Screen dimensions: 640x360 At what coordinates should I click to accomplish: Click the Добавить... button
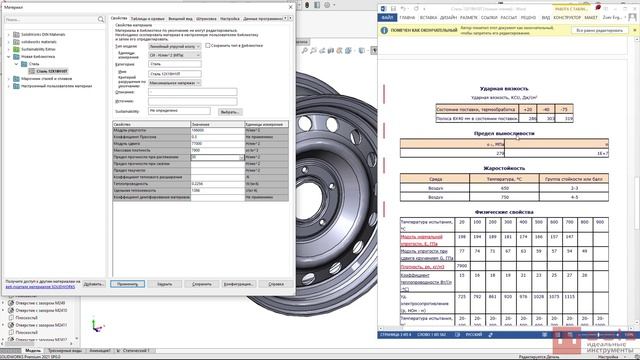94,284
